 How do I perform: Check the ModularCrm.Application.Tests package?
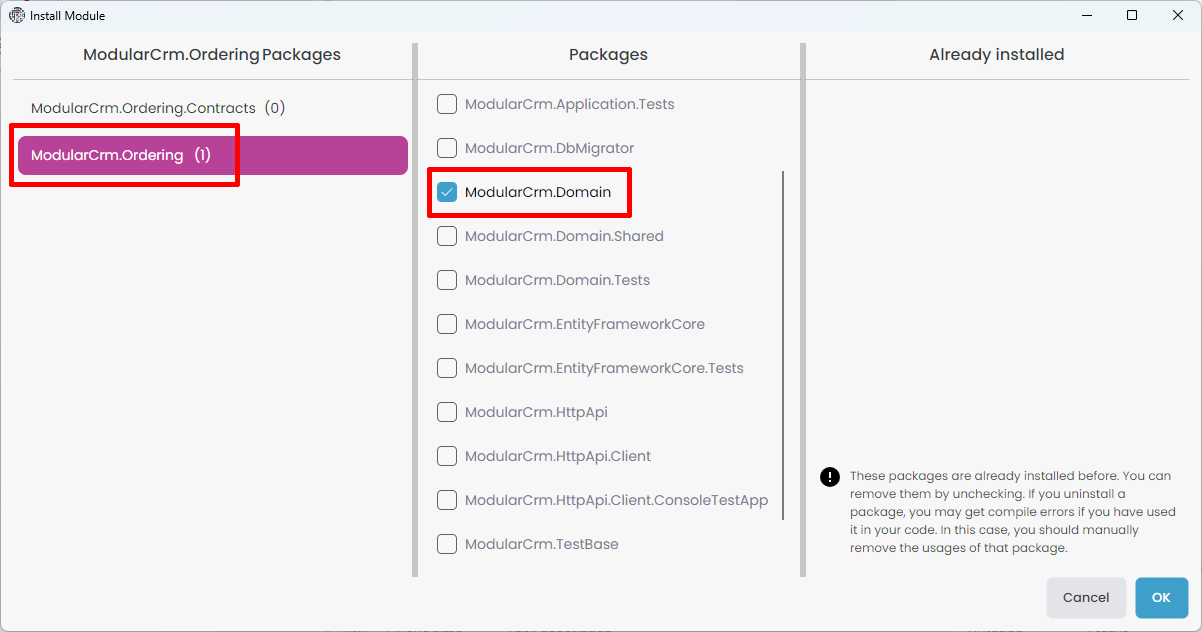pos(447,104)
